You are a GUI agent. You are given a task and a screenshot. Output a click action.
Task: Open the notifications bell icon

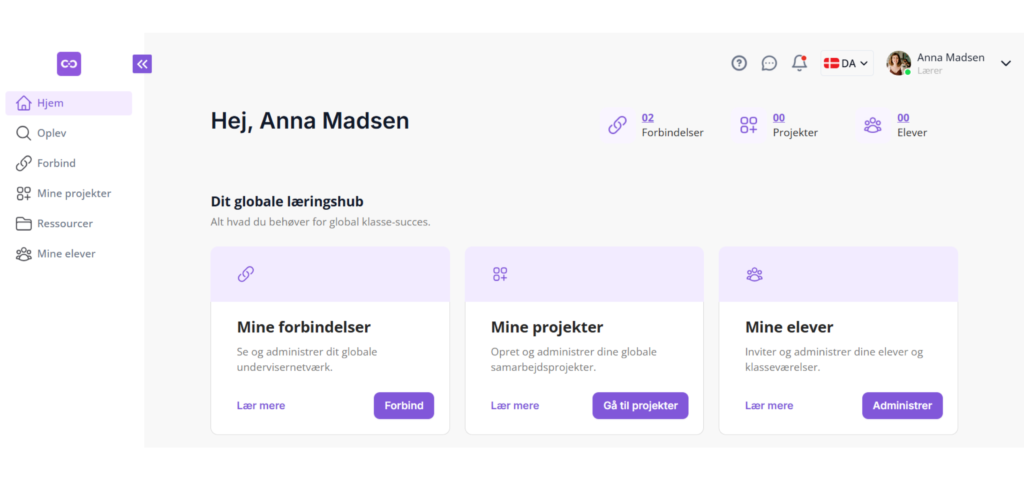[799, 63]
